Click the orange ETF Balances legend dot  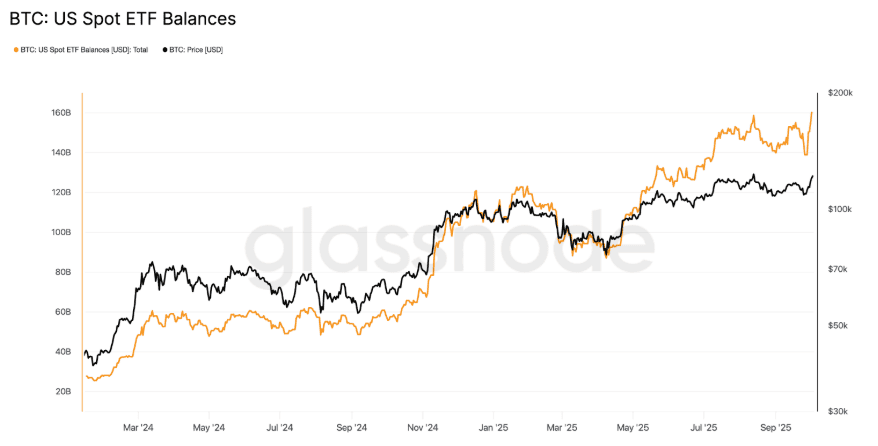[15, 49]
